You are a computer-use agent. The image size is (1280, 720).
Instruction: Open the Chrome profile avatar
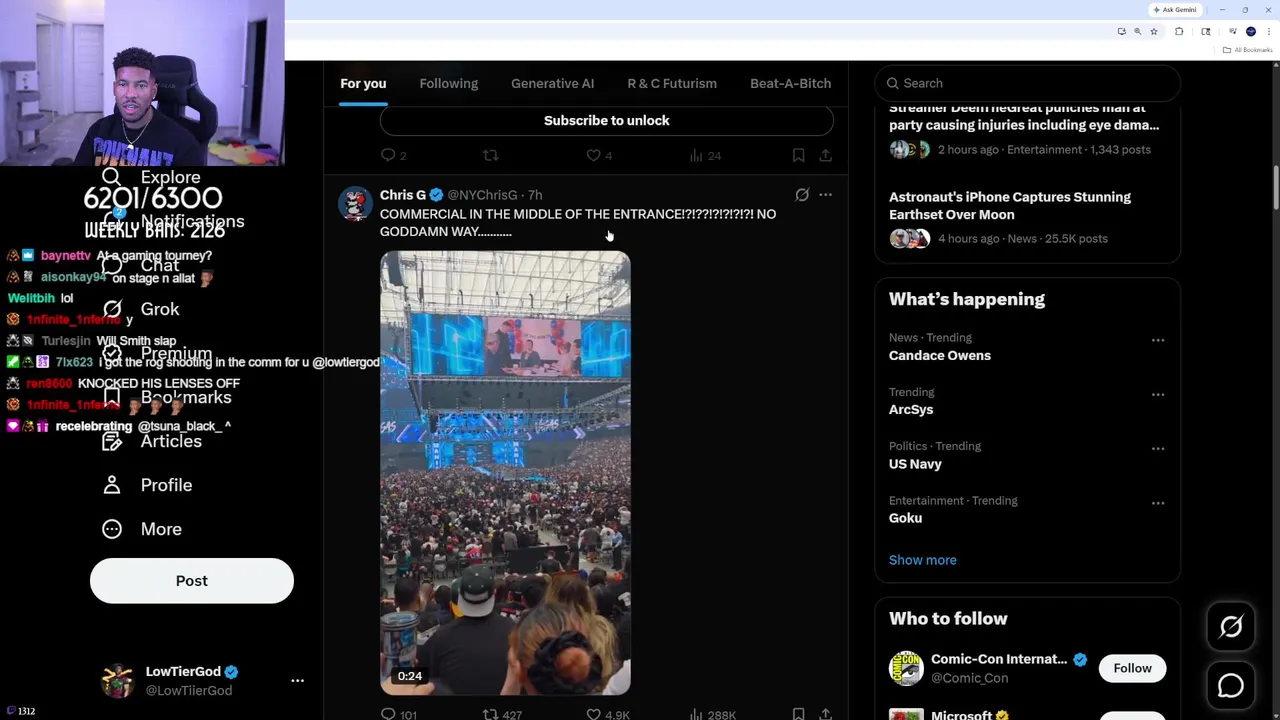tap(1251, 31)
